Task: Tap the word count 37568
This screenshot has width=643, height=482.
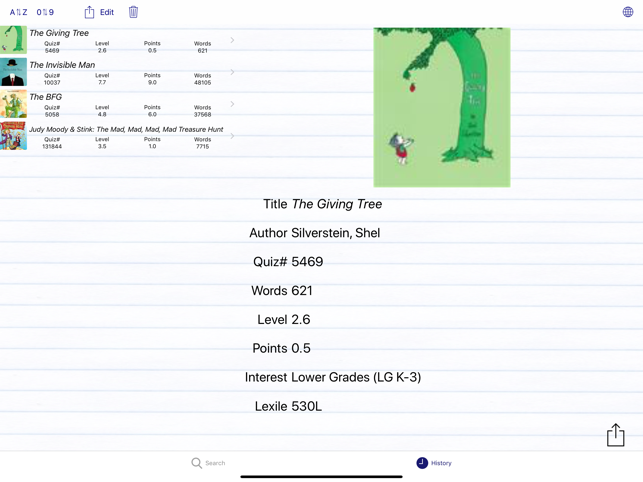Action: coord(203,114)
